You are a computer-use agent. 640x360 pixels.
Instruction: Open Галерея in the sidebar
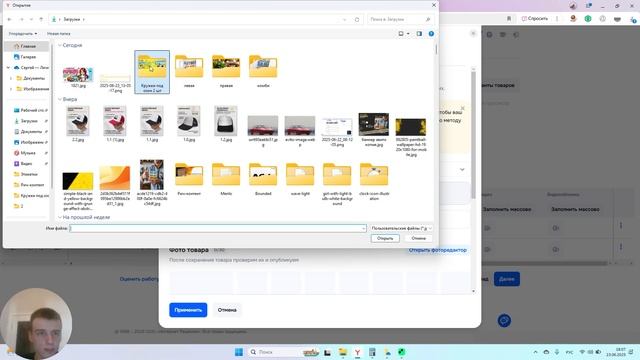[x=27, y=57]
